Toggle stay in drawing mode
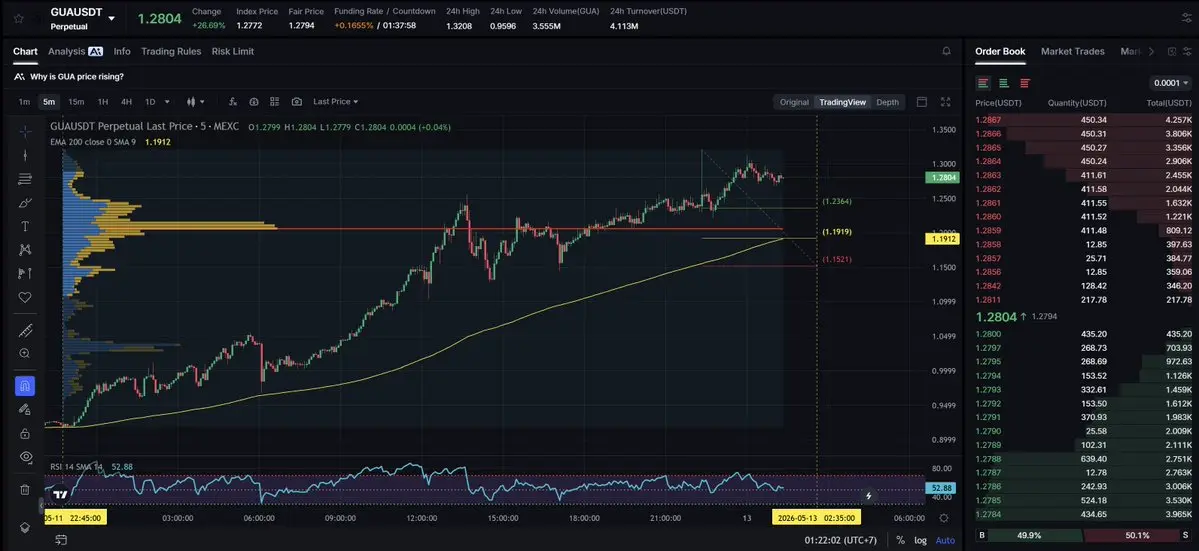This screenshot has width=1199, height=551. [x=24, y=410]
